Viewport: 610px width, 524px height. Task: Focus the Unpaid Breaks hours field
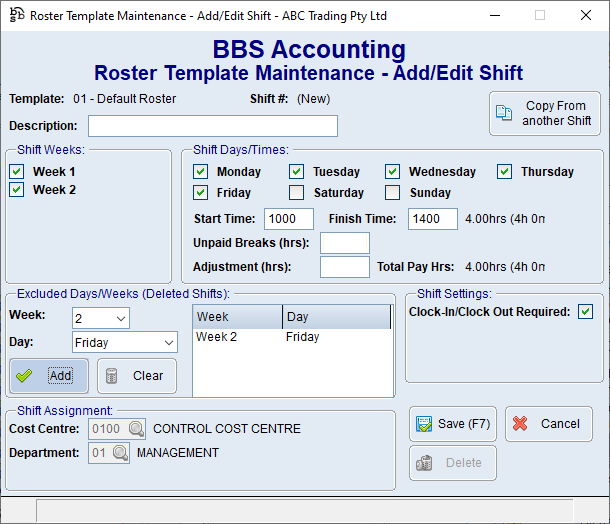[x=344, y=243]
